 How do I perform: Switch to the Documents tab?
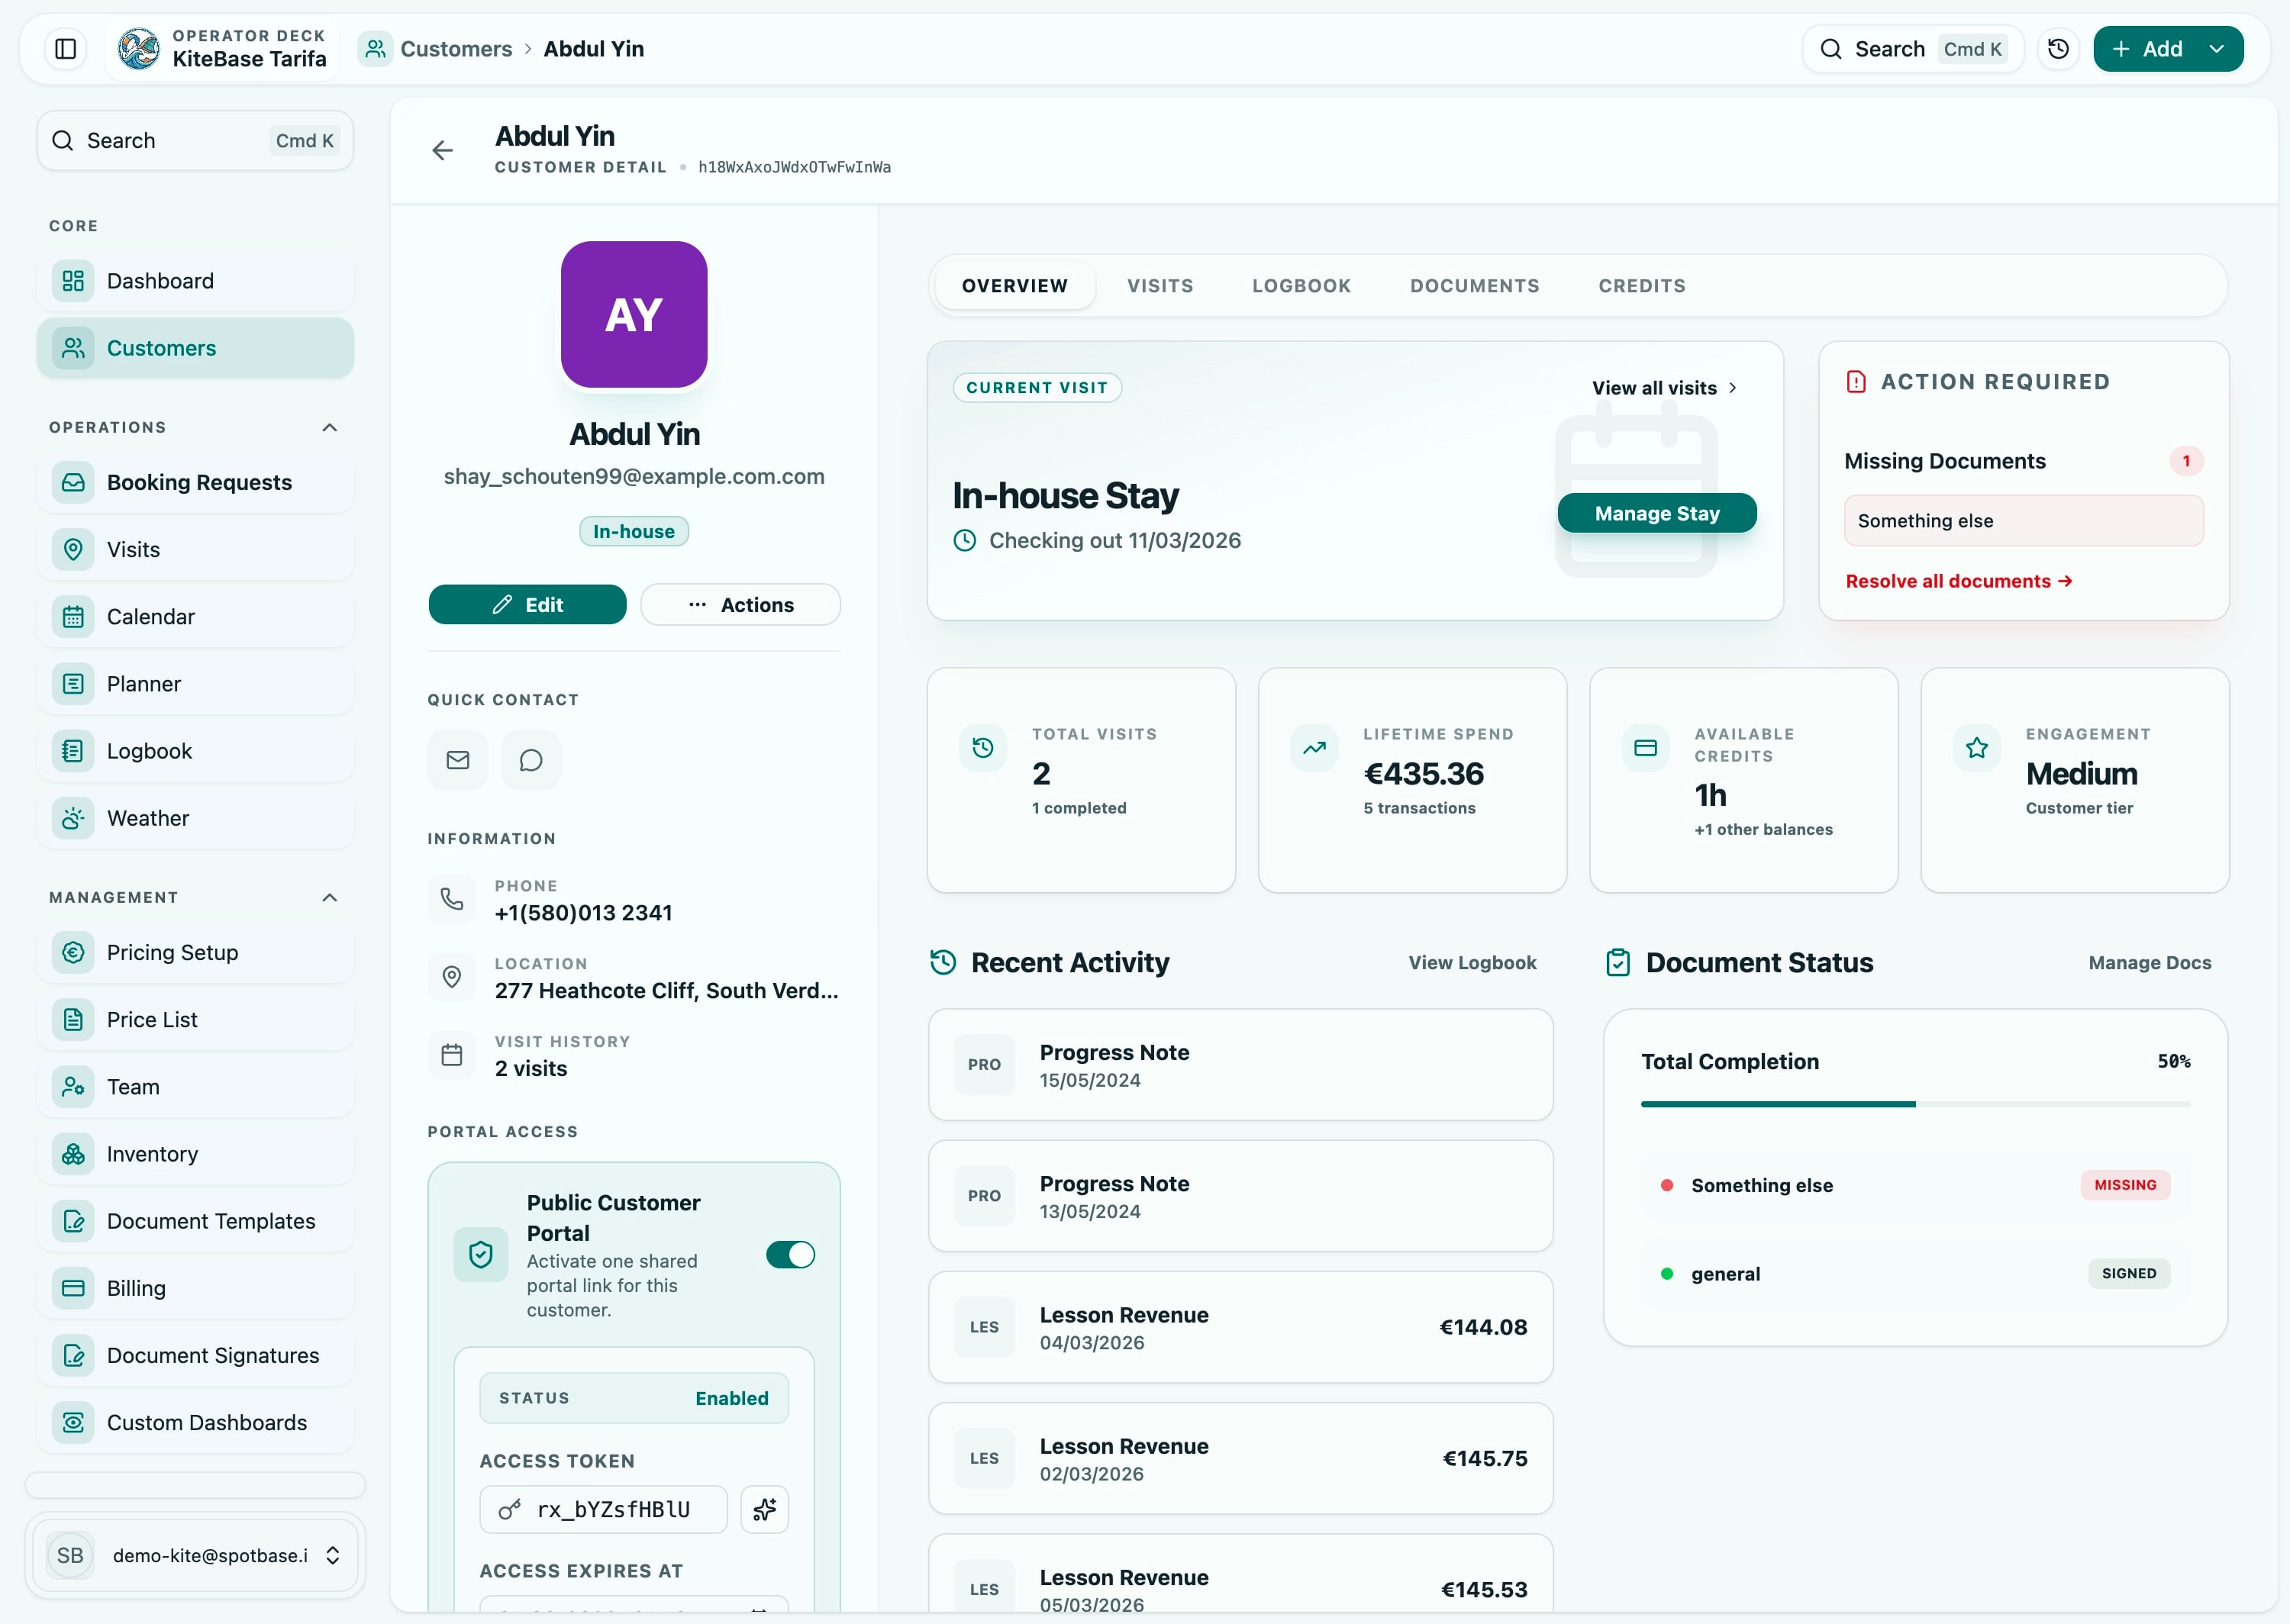click(1474, 285)
